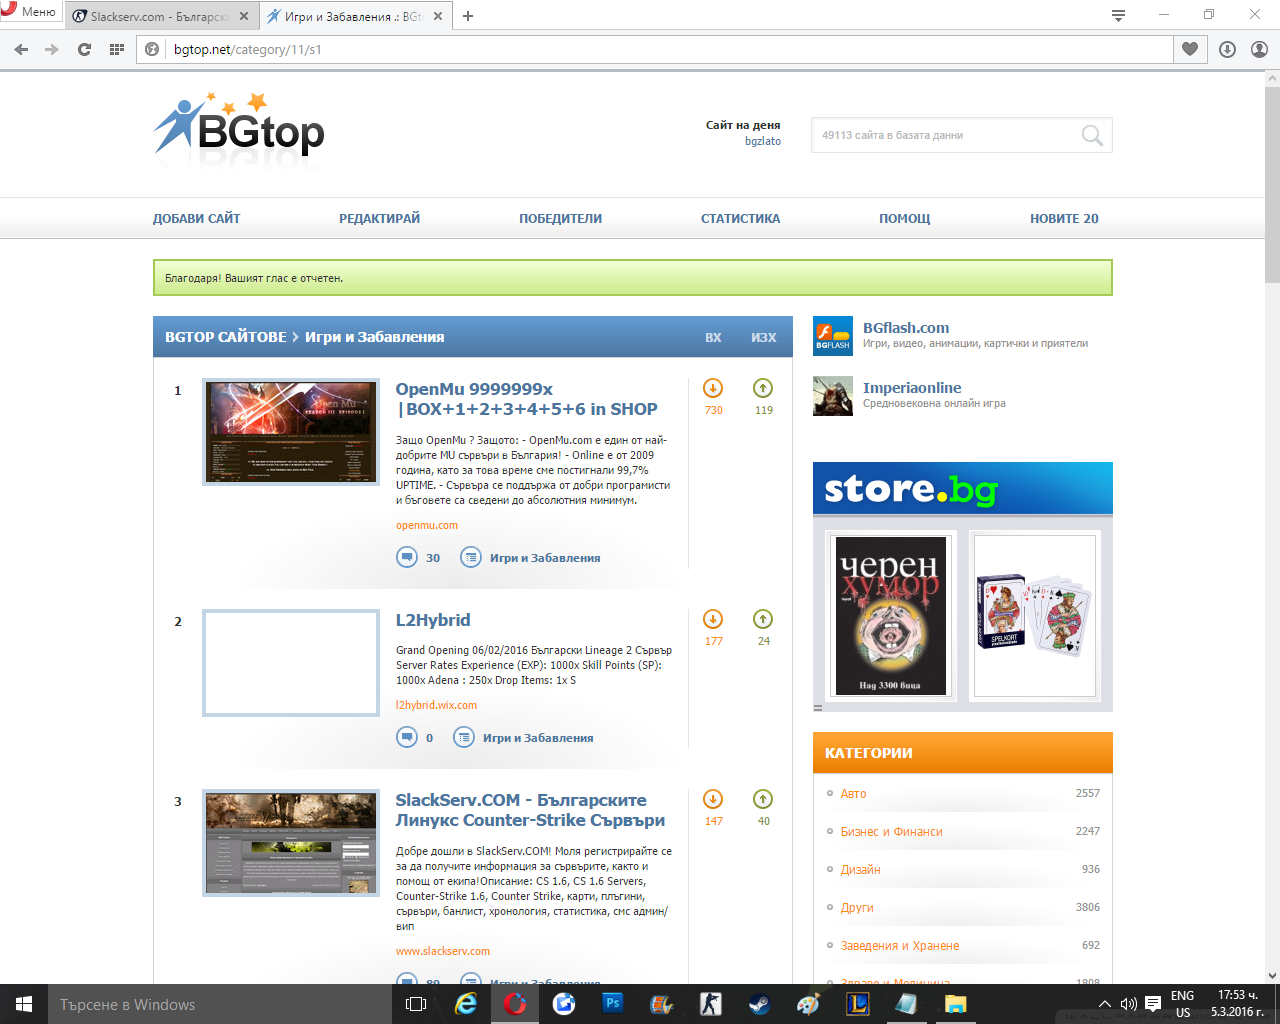Open Игри и Забавления link under L2Hybrid
1280x1024 pixels.
(x=538, y=738)
